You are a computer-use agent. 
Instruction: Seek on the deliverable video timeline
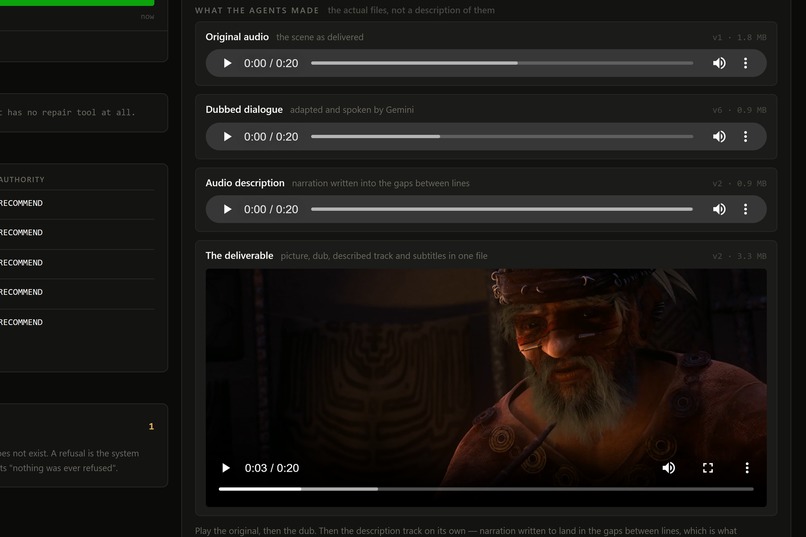486,489
